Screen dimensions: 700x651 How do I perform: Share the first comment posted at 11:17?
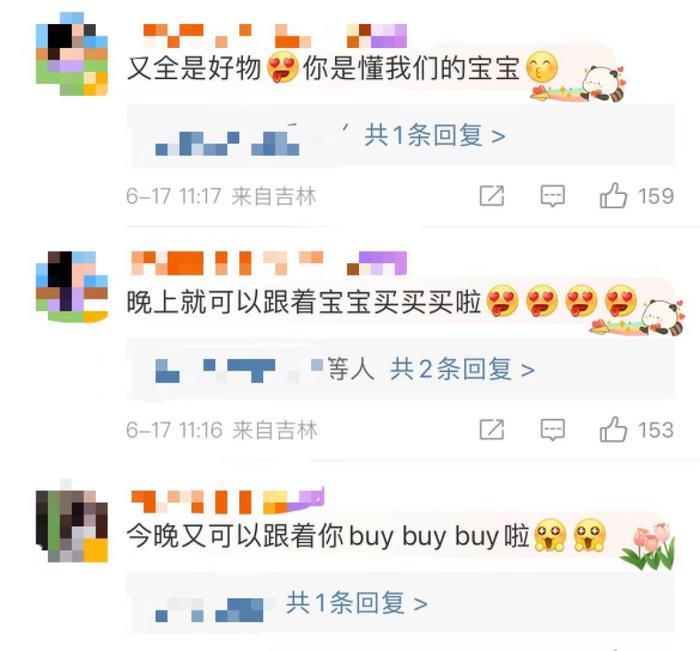point(492,196)
